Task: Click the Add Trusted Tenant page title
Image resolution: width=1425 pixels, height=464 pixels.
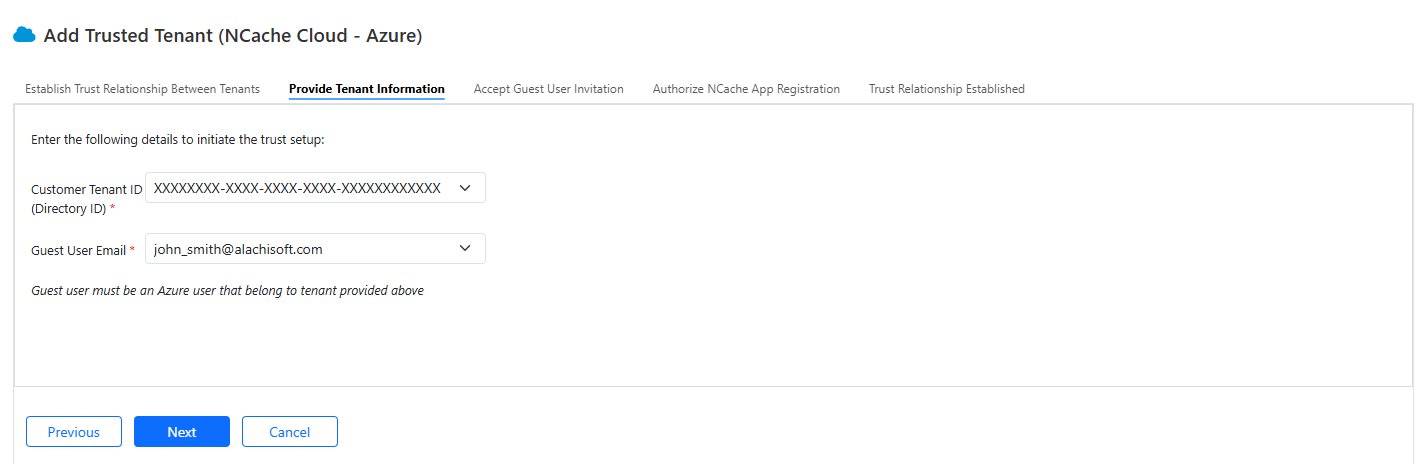Action: (x=233, y=36)
